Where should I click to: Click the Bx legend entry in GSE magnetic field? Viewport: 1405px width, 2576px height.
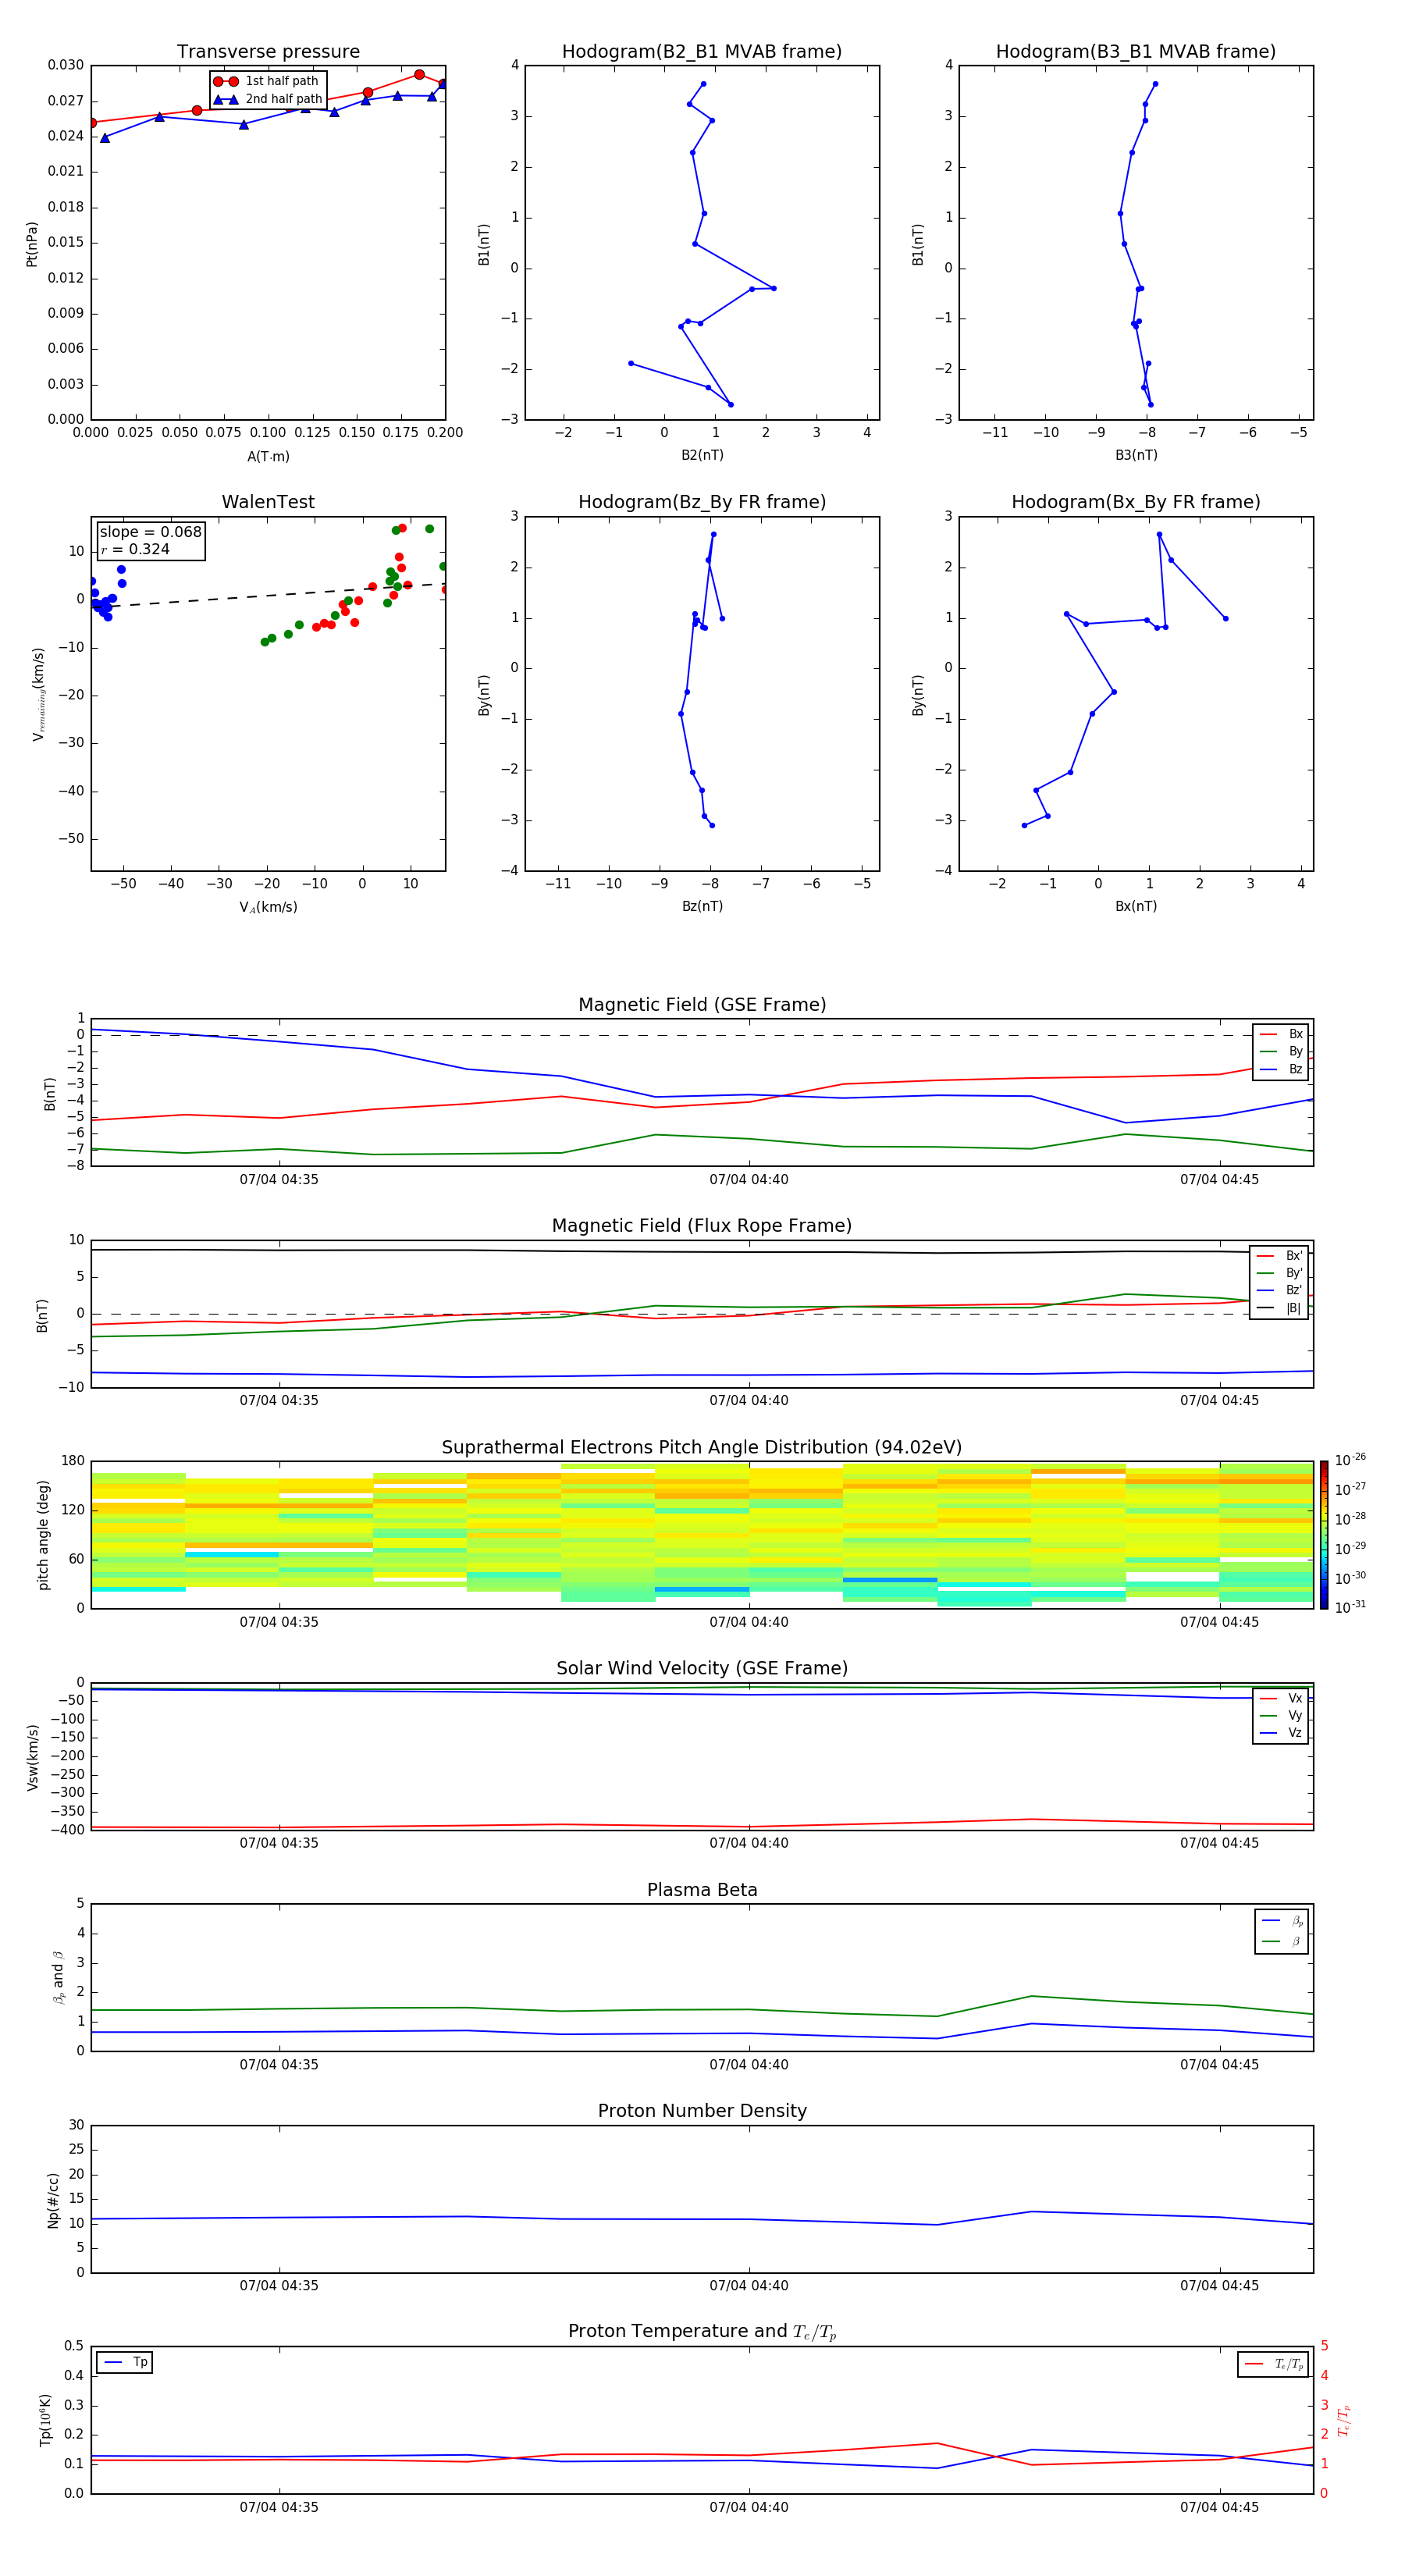pos(1281,1034)
